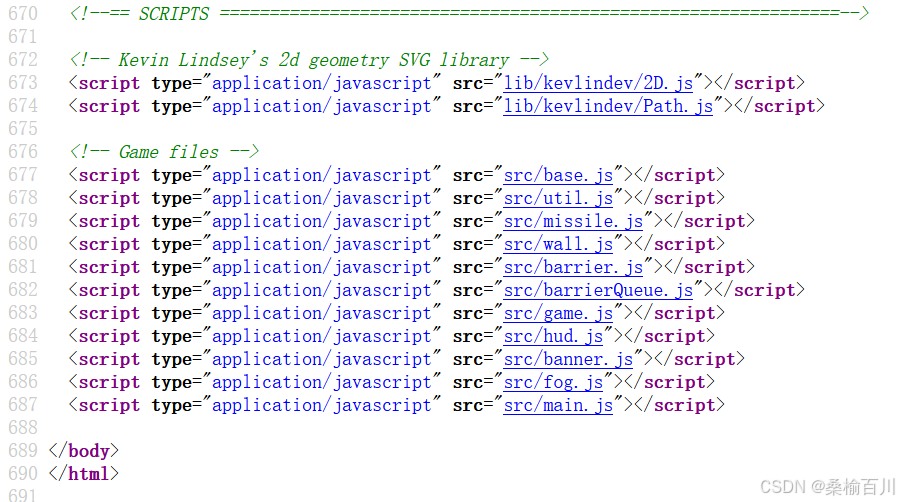Open the src/fog.js link
The width and height of the screenshot is (900, 502).
click(x=553, y=382)
